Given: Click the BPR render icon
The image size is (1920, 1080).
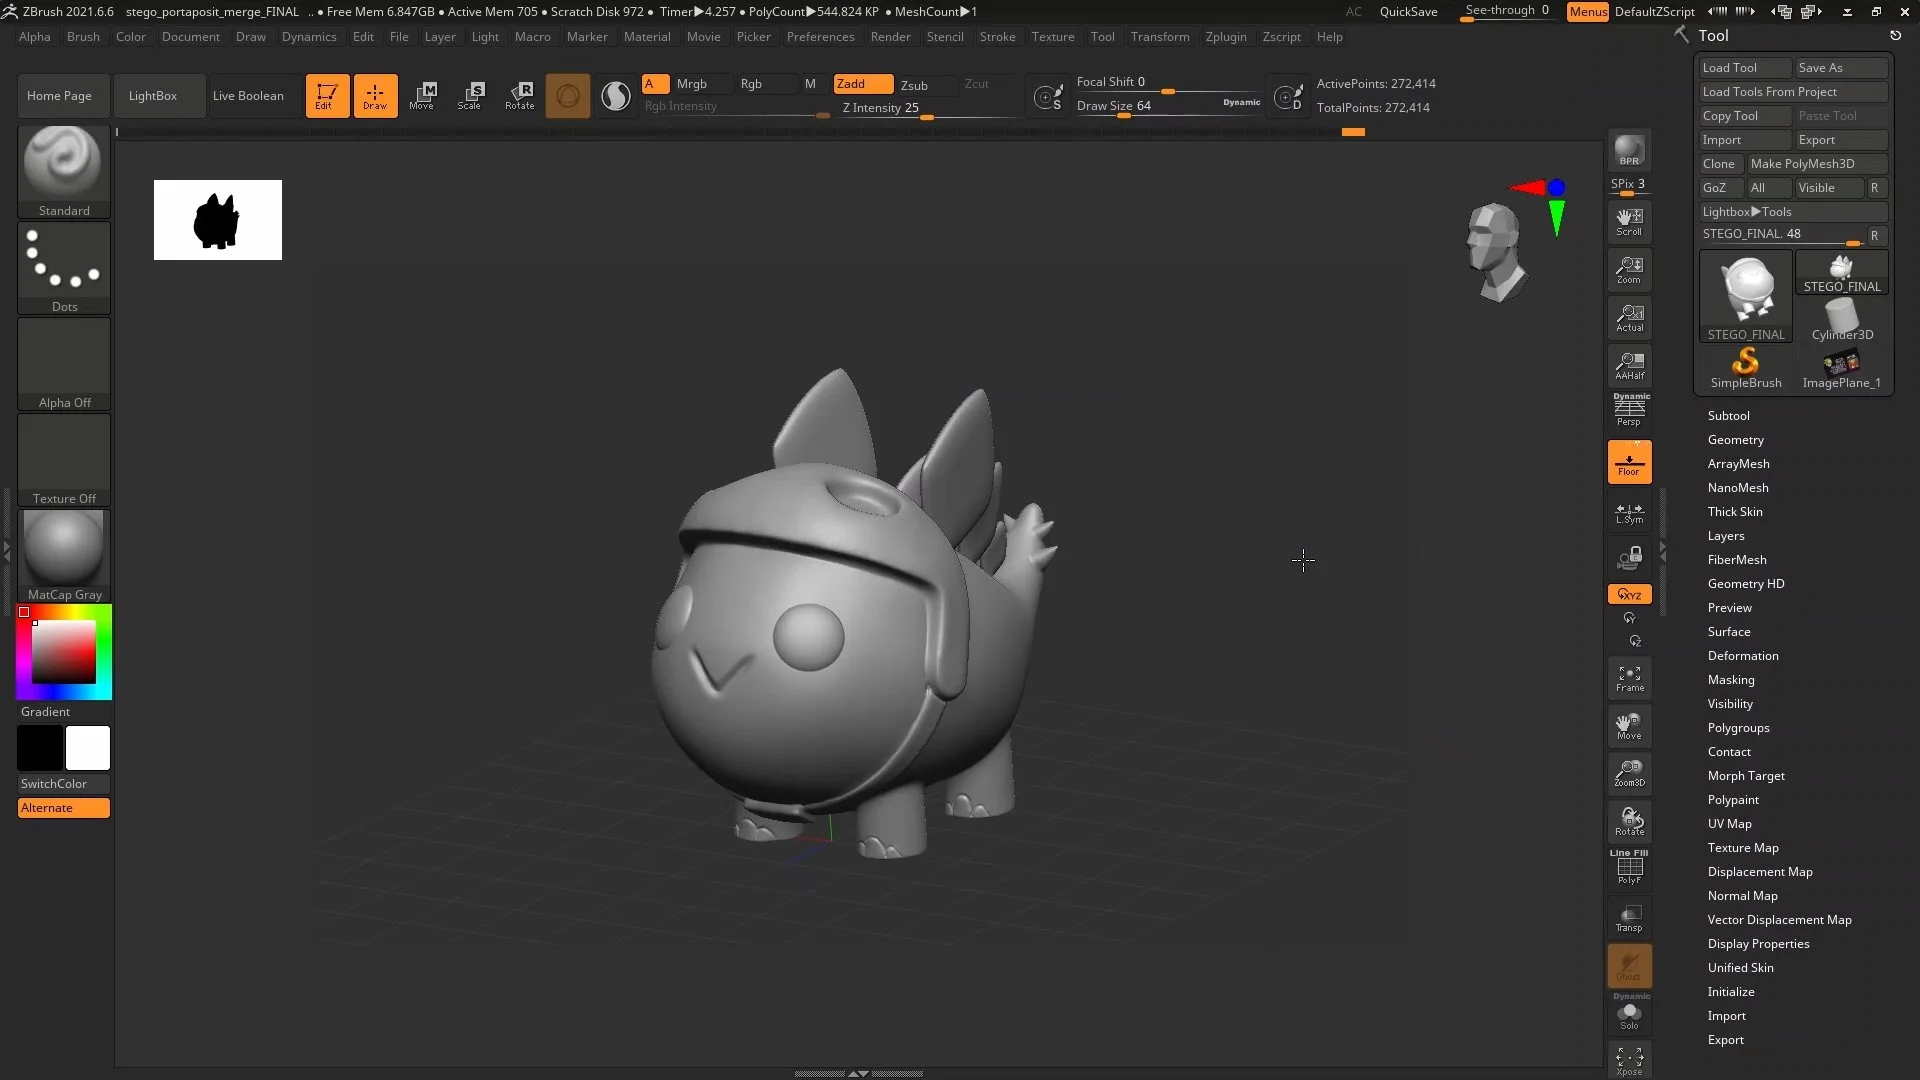Looking at the screenshot, I should [x=1629, y=151].
